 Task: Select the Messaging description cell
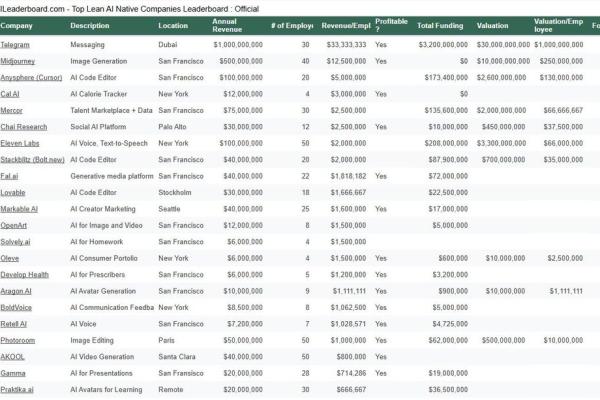pos(87,45)
